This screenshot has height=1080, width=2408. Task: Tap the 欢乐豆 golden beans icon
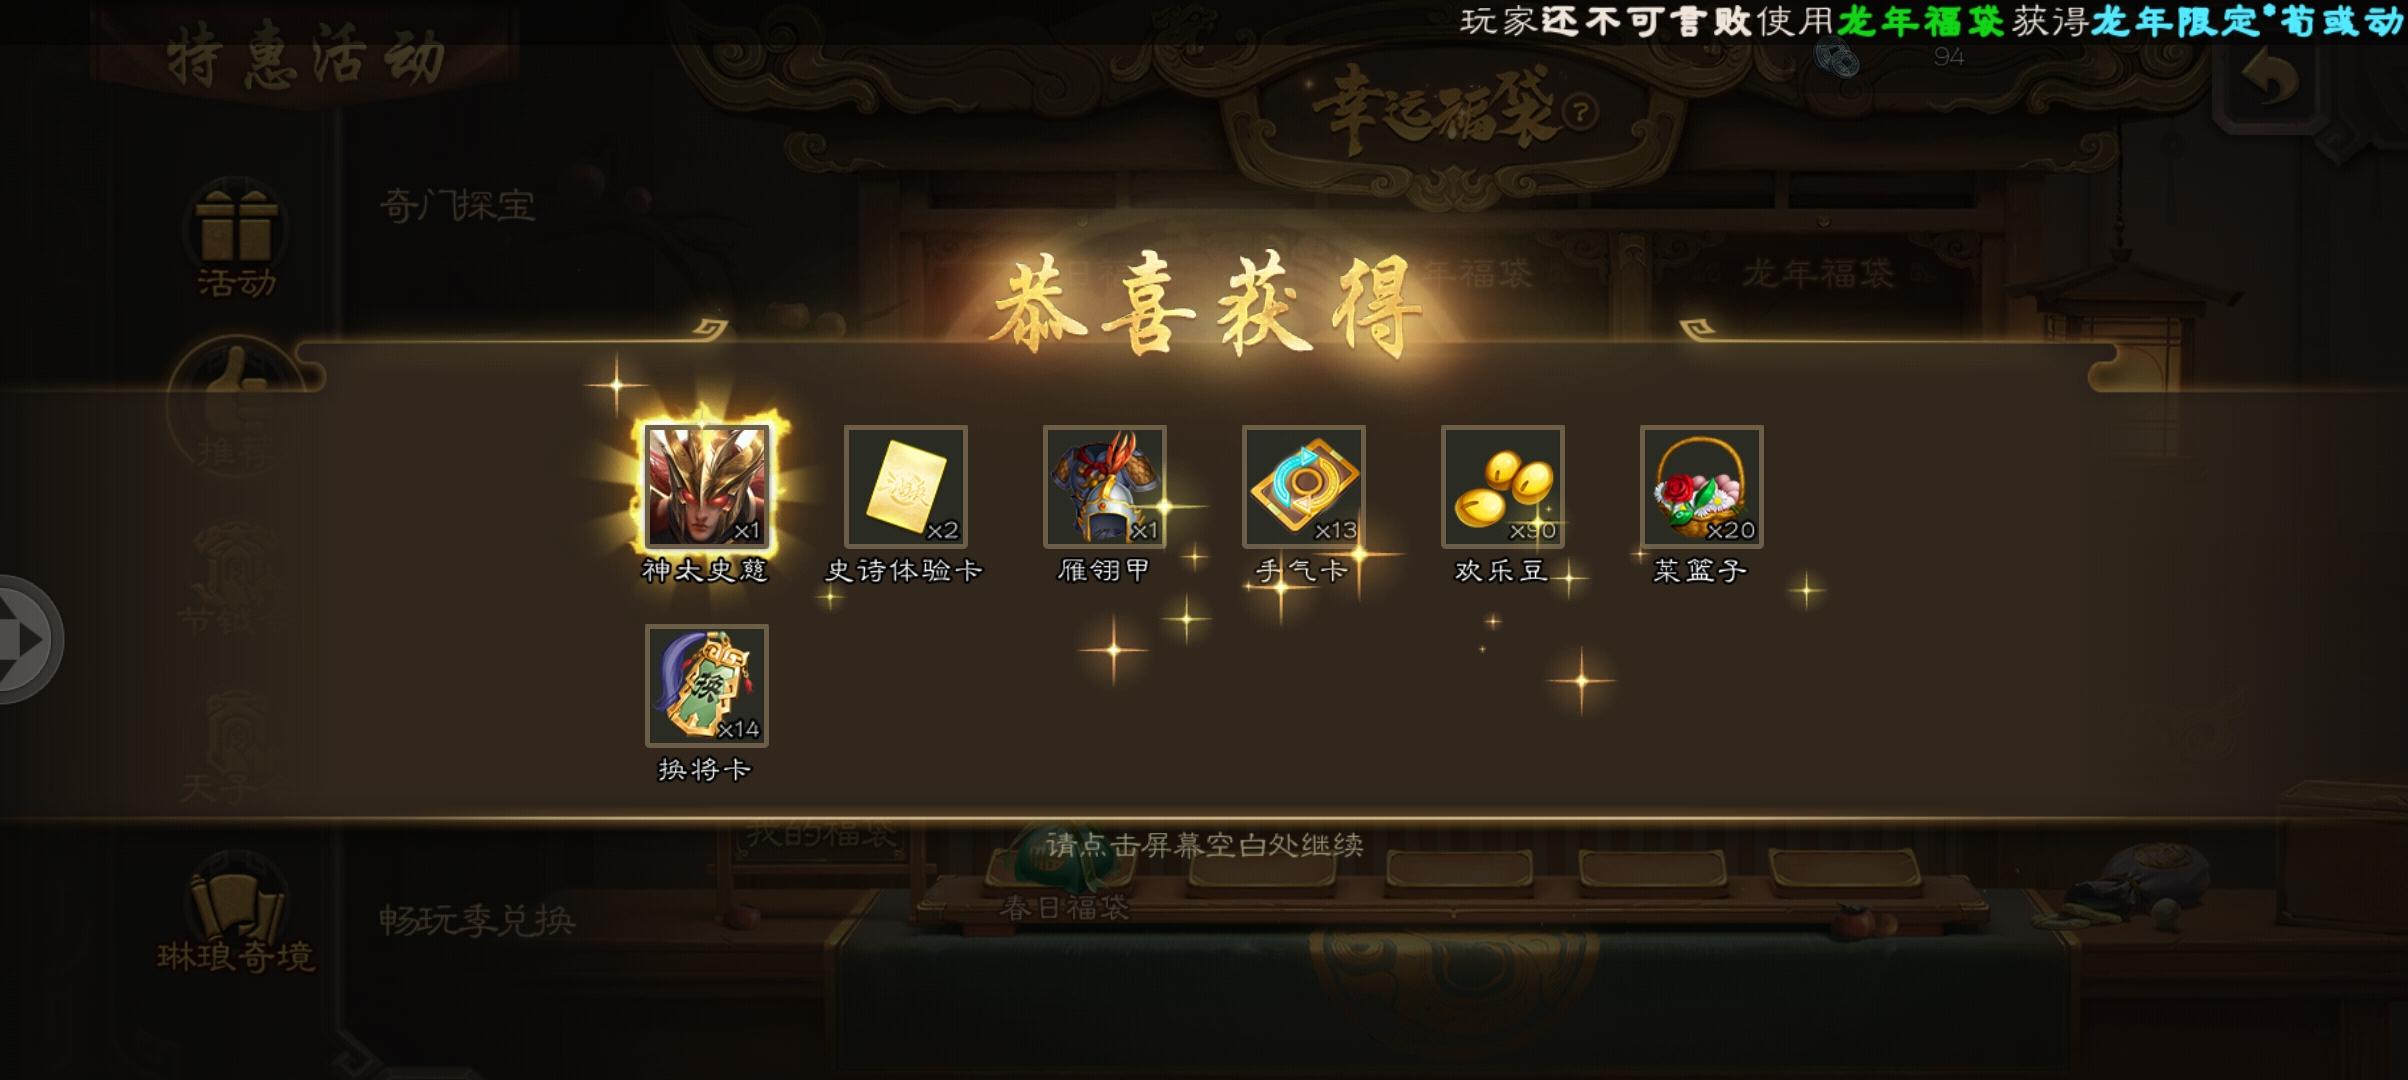tap(1502, 487)
